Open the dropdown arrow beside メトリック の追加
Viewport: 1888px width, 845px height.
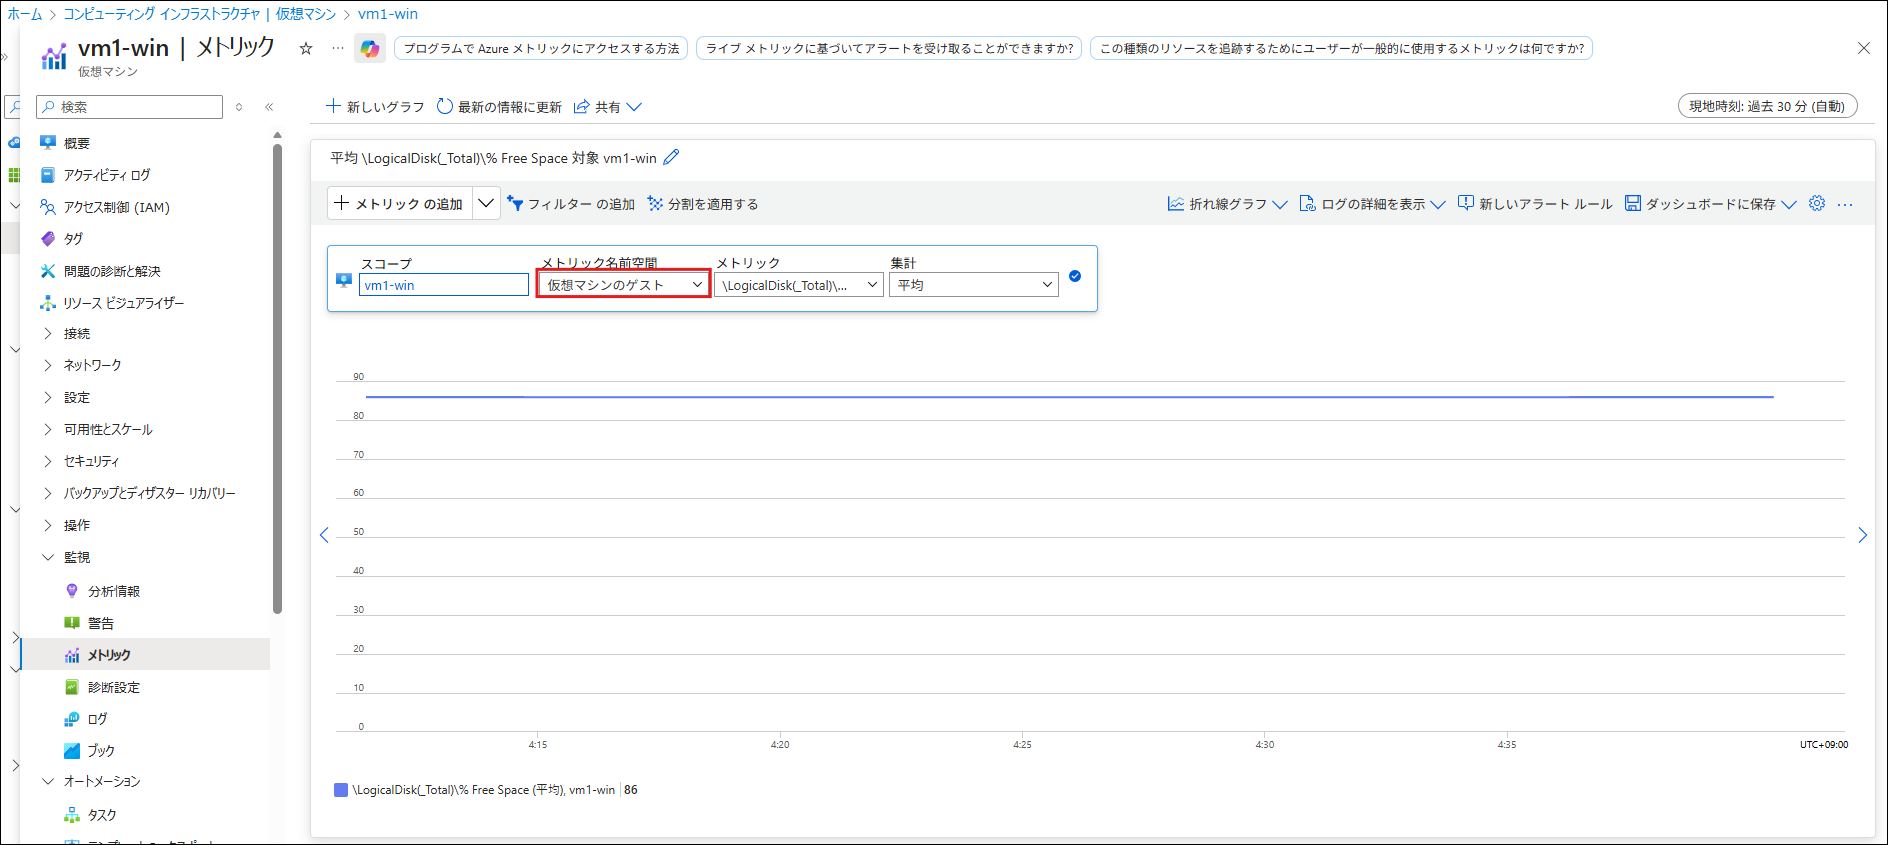486,203
